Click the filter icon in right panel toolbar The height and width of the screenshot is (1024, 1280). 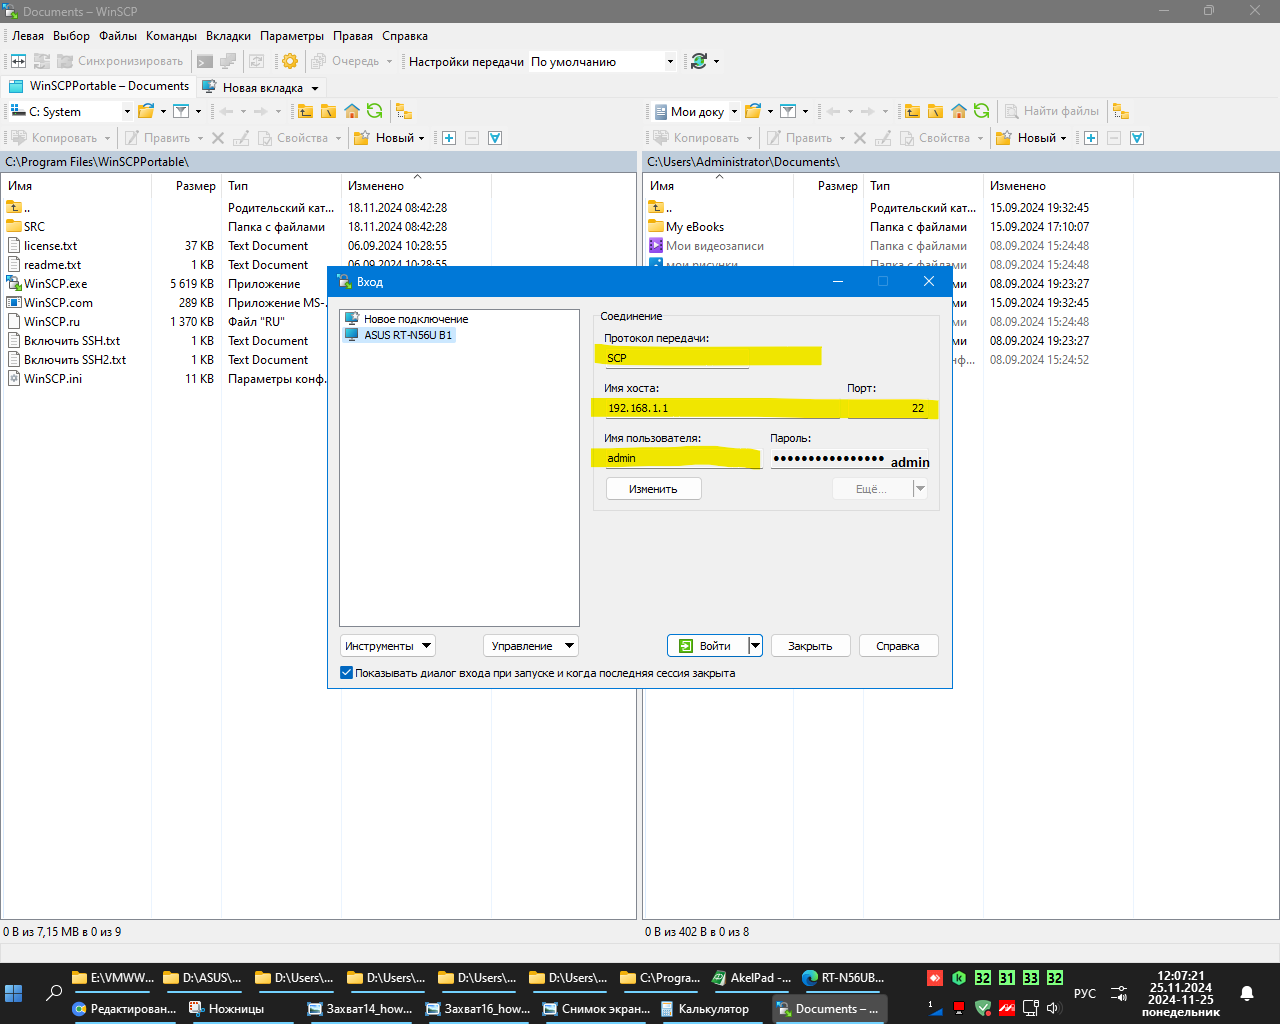coord(788,111)
